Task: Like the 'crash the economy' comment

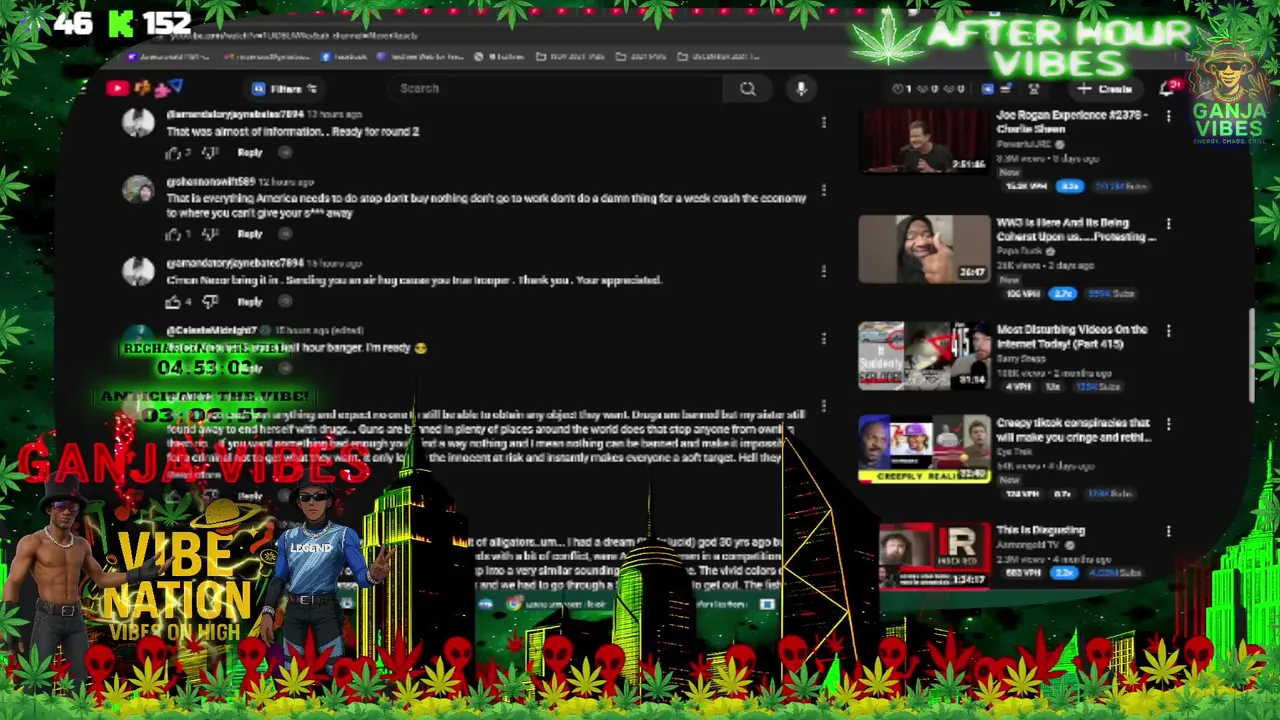Action: pos(174,234)
